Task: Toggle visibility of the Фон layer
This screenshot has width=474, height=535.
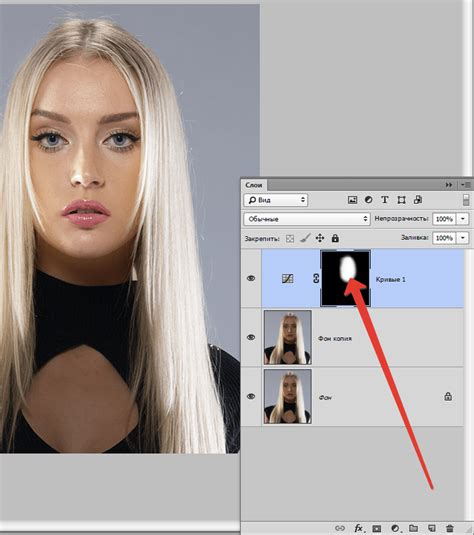Action: point(251,396)
